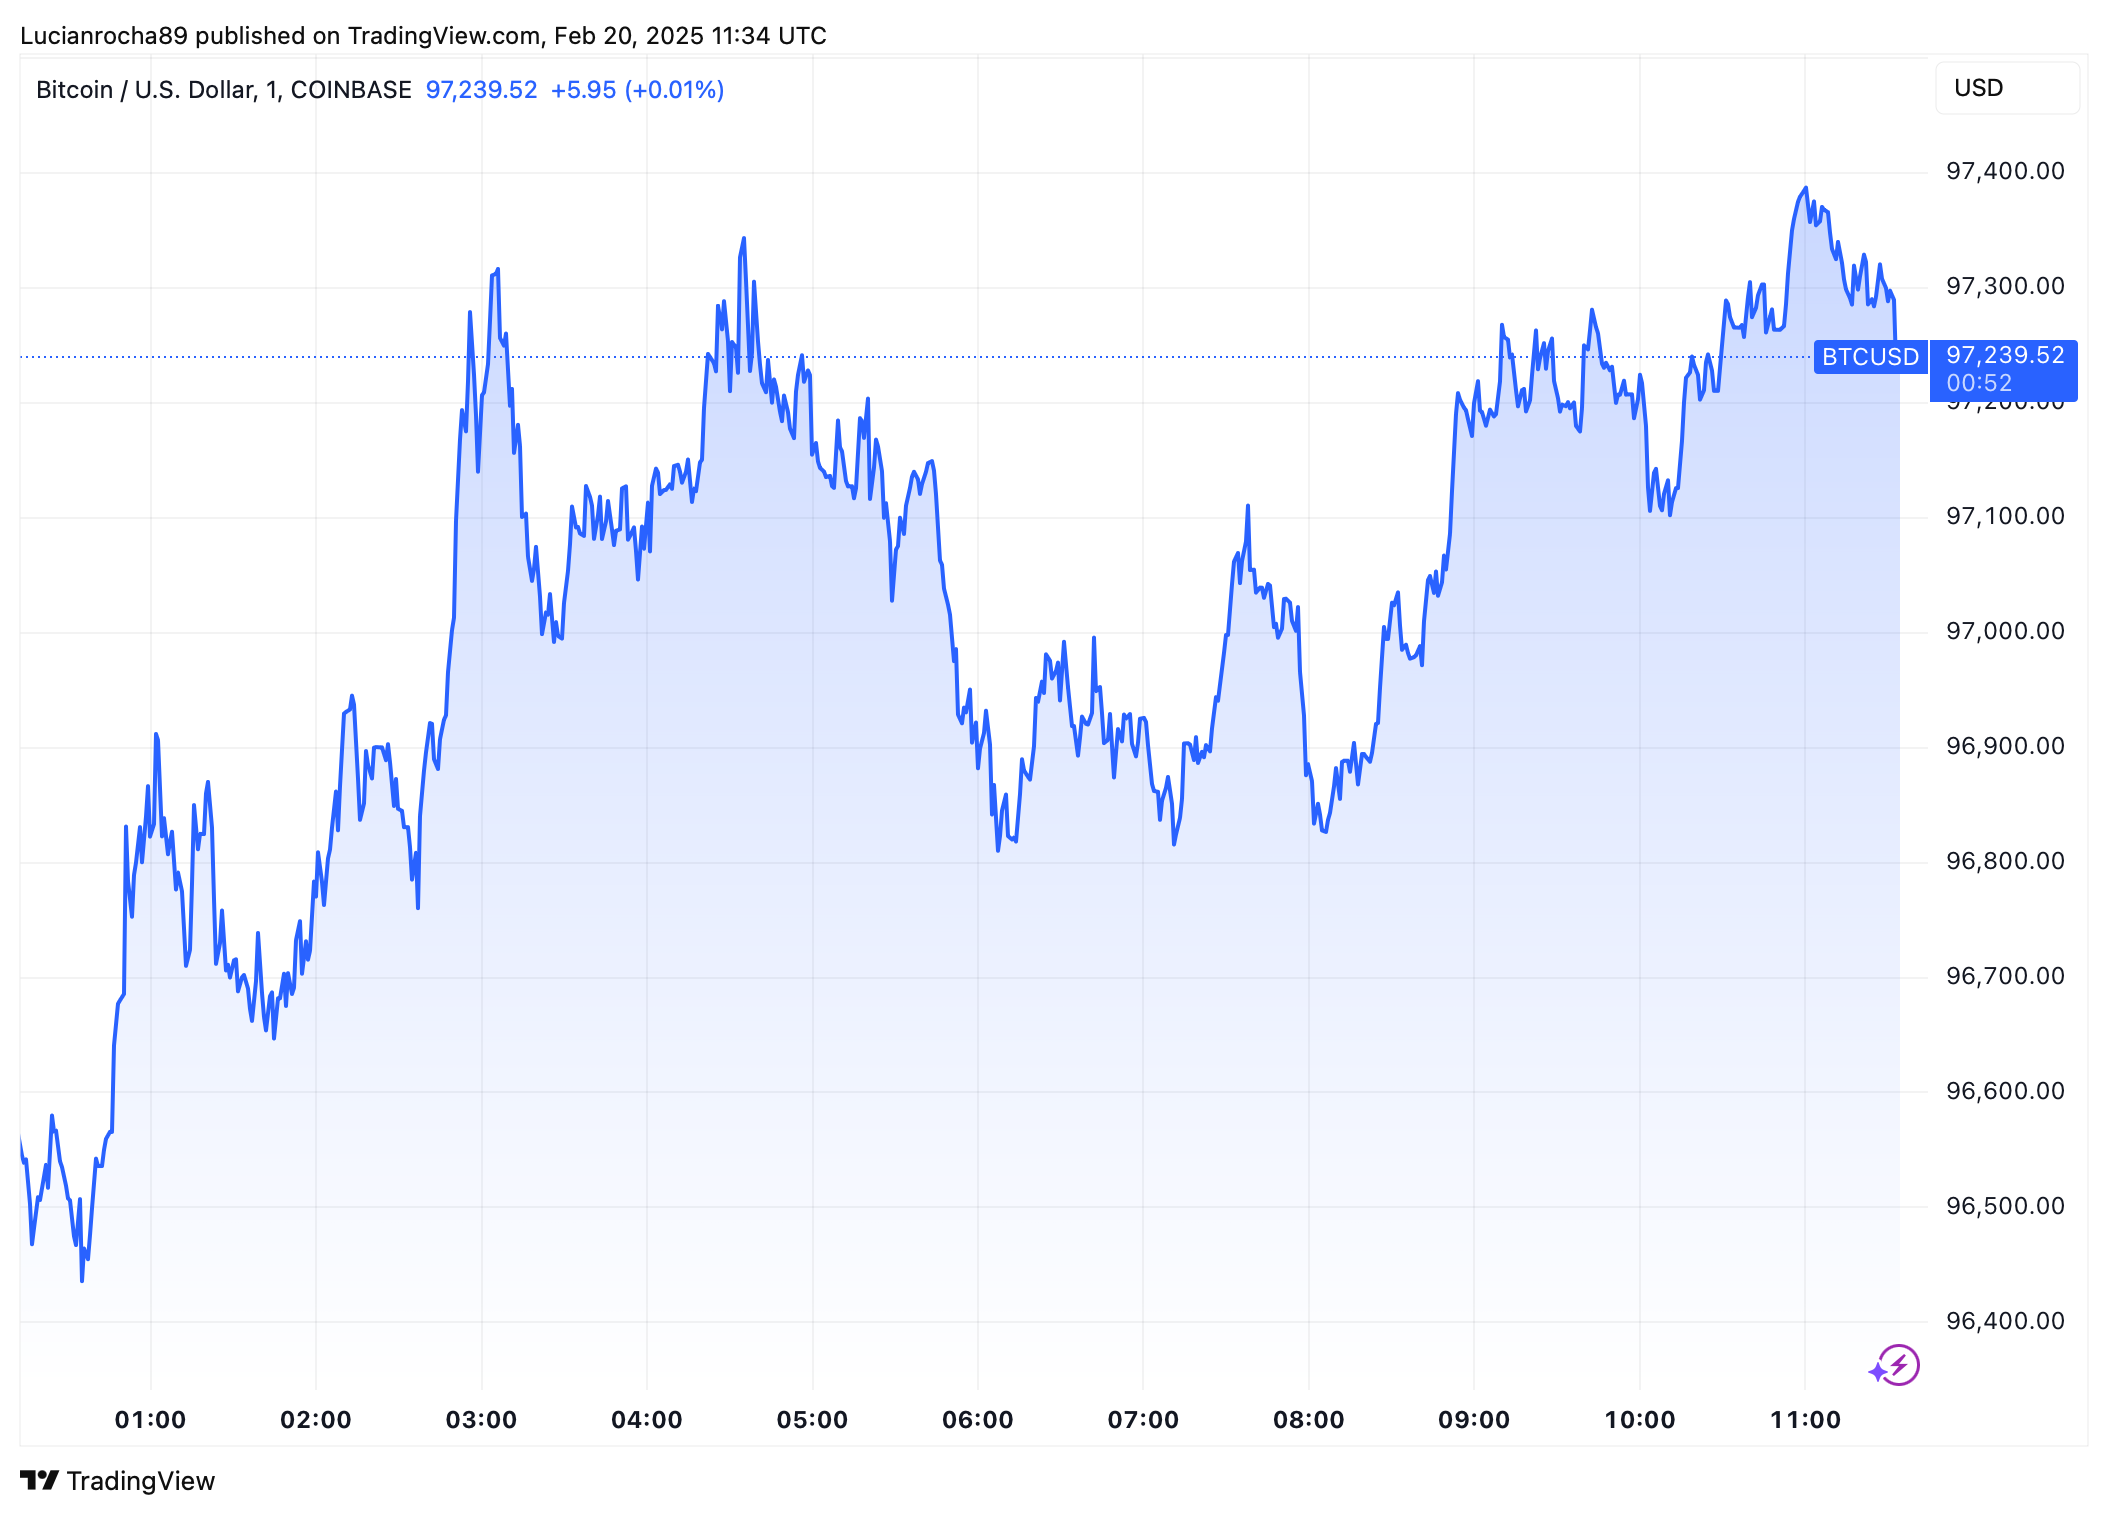Image resolution: width=2108 pixels, height=1516 pixels.
Task: Click the TradingView brand link text
Action: click(x=141, y=1481)
